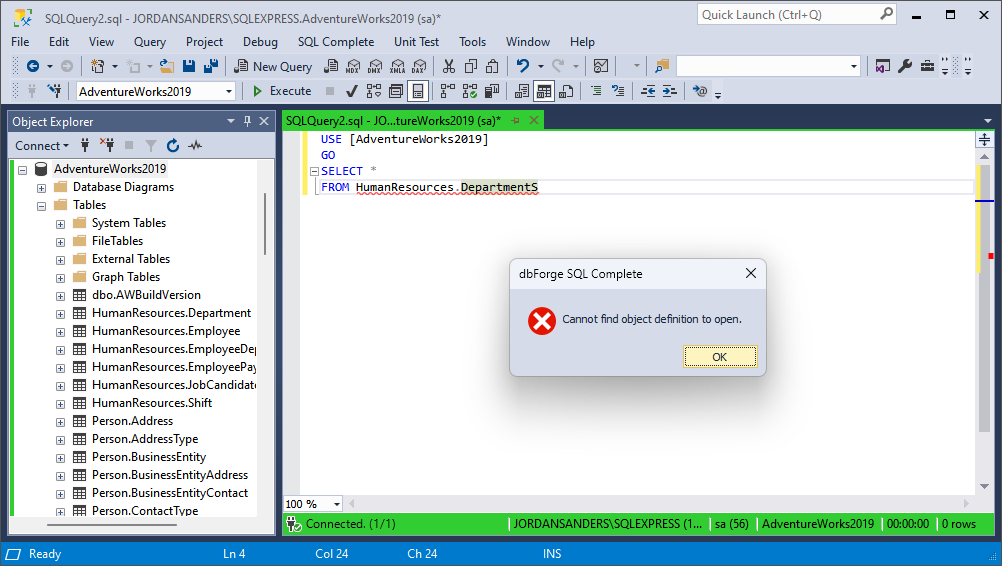
Task: Click the Save All icon
Action: [210, 66]
